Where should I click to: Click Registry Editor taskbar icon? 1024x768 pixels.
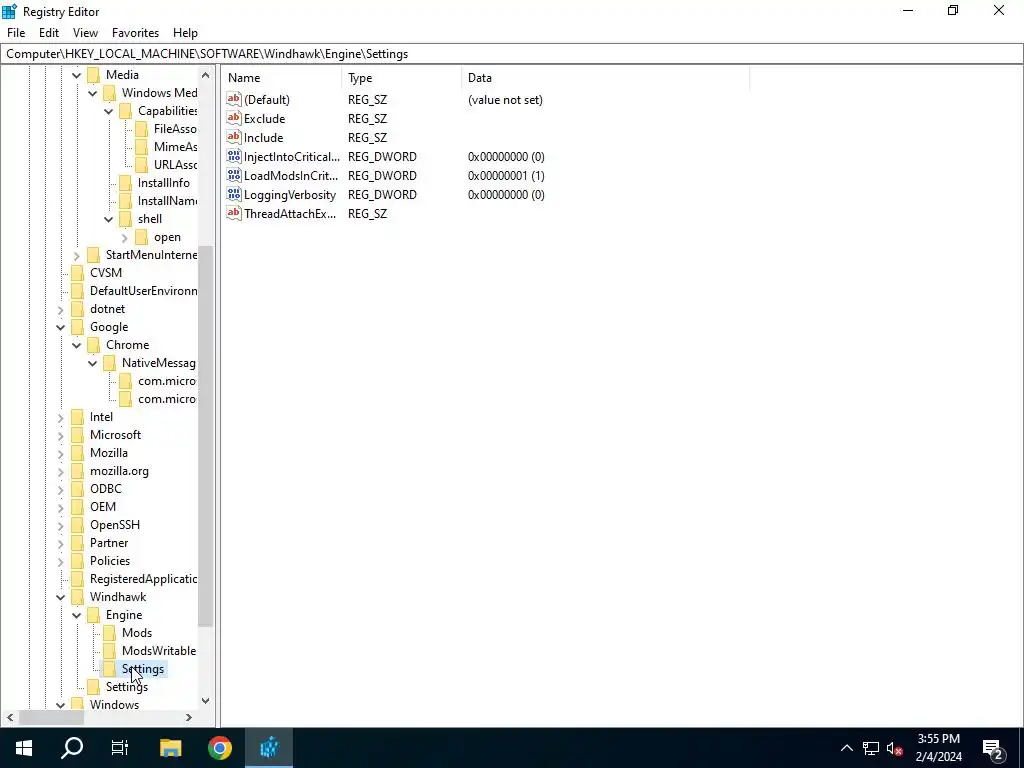pos(269,748)
